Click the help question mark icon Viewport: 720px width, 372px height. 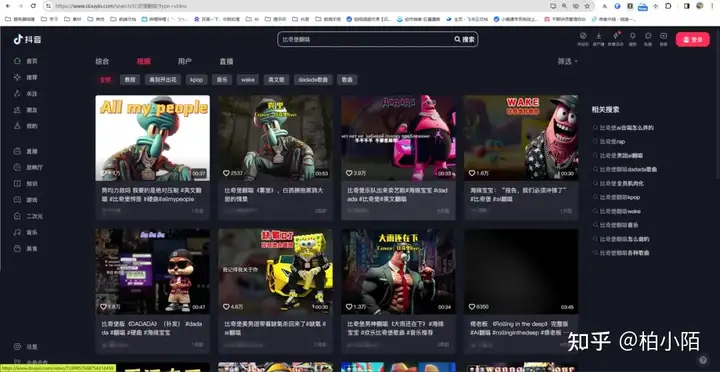(x=703, y=360)
